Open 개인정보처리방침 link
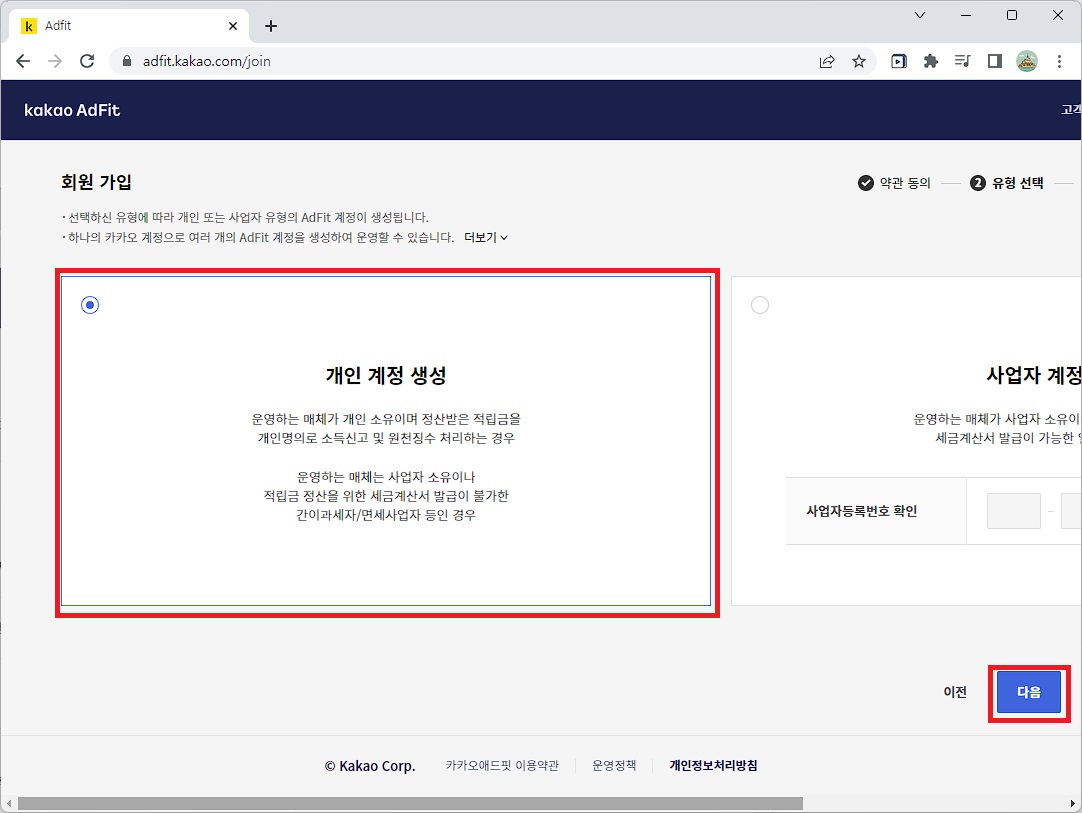 coord(714,765)
